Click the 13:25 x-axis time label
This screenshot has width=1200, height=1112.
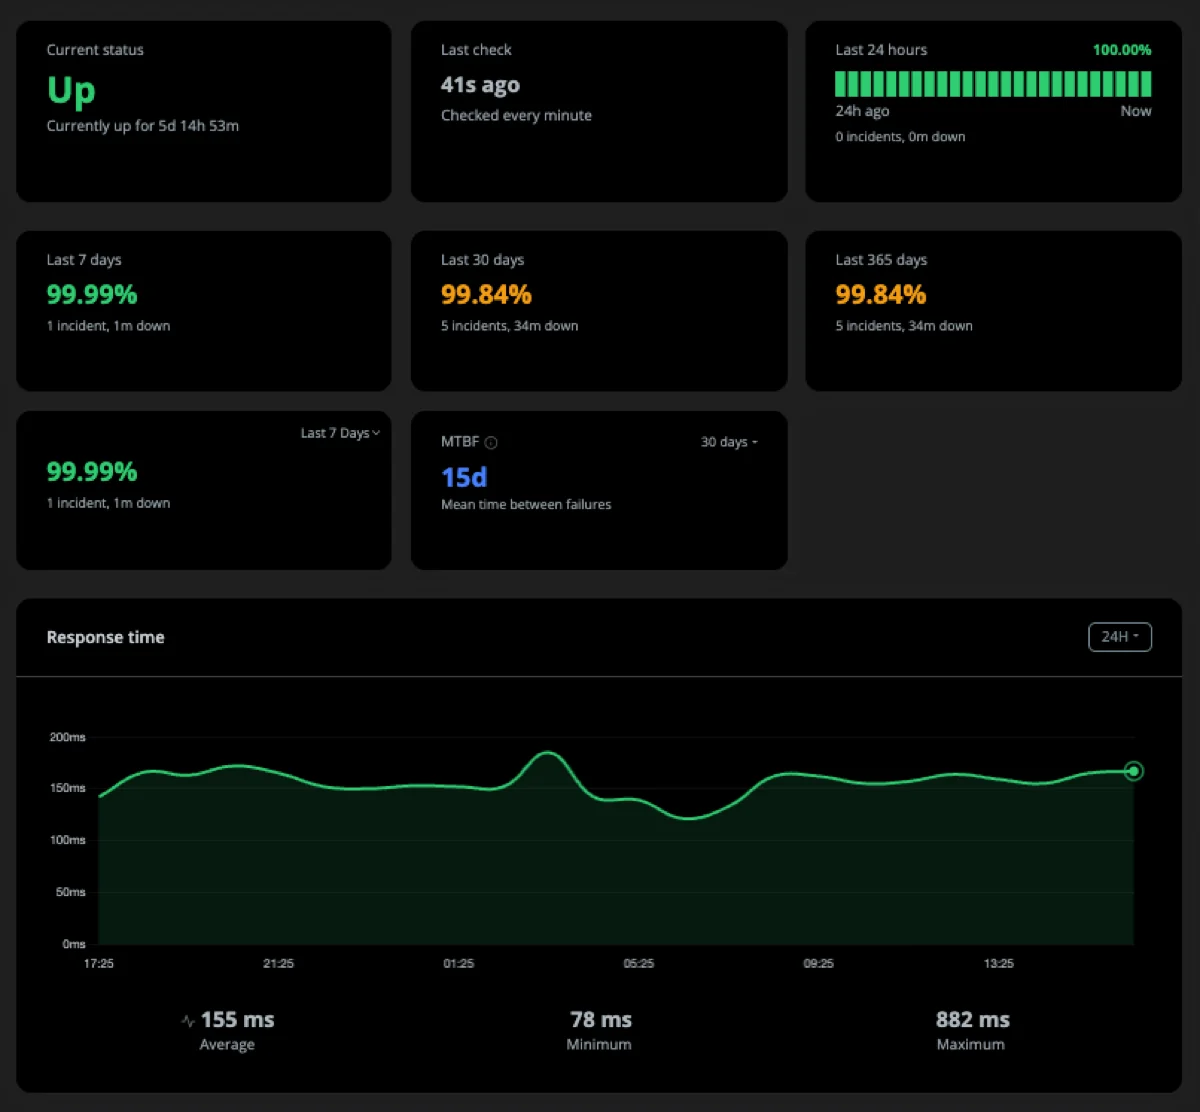[x=998, y=964]
